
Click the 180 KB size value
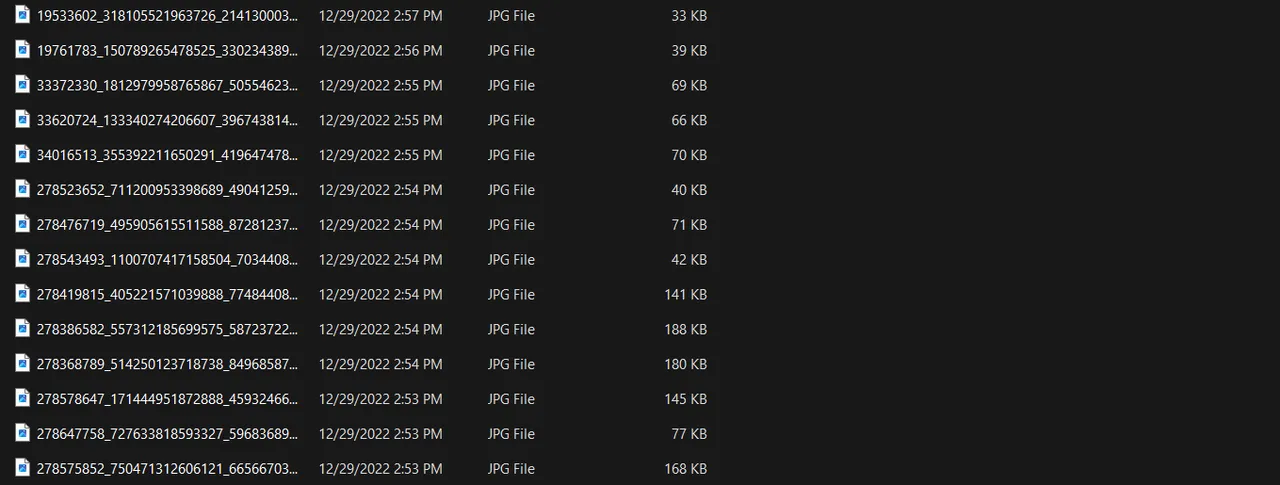(x=685, y=365)
